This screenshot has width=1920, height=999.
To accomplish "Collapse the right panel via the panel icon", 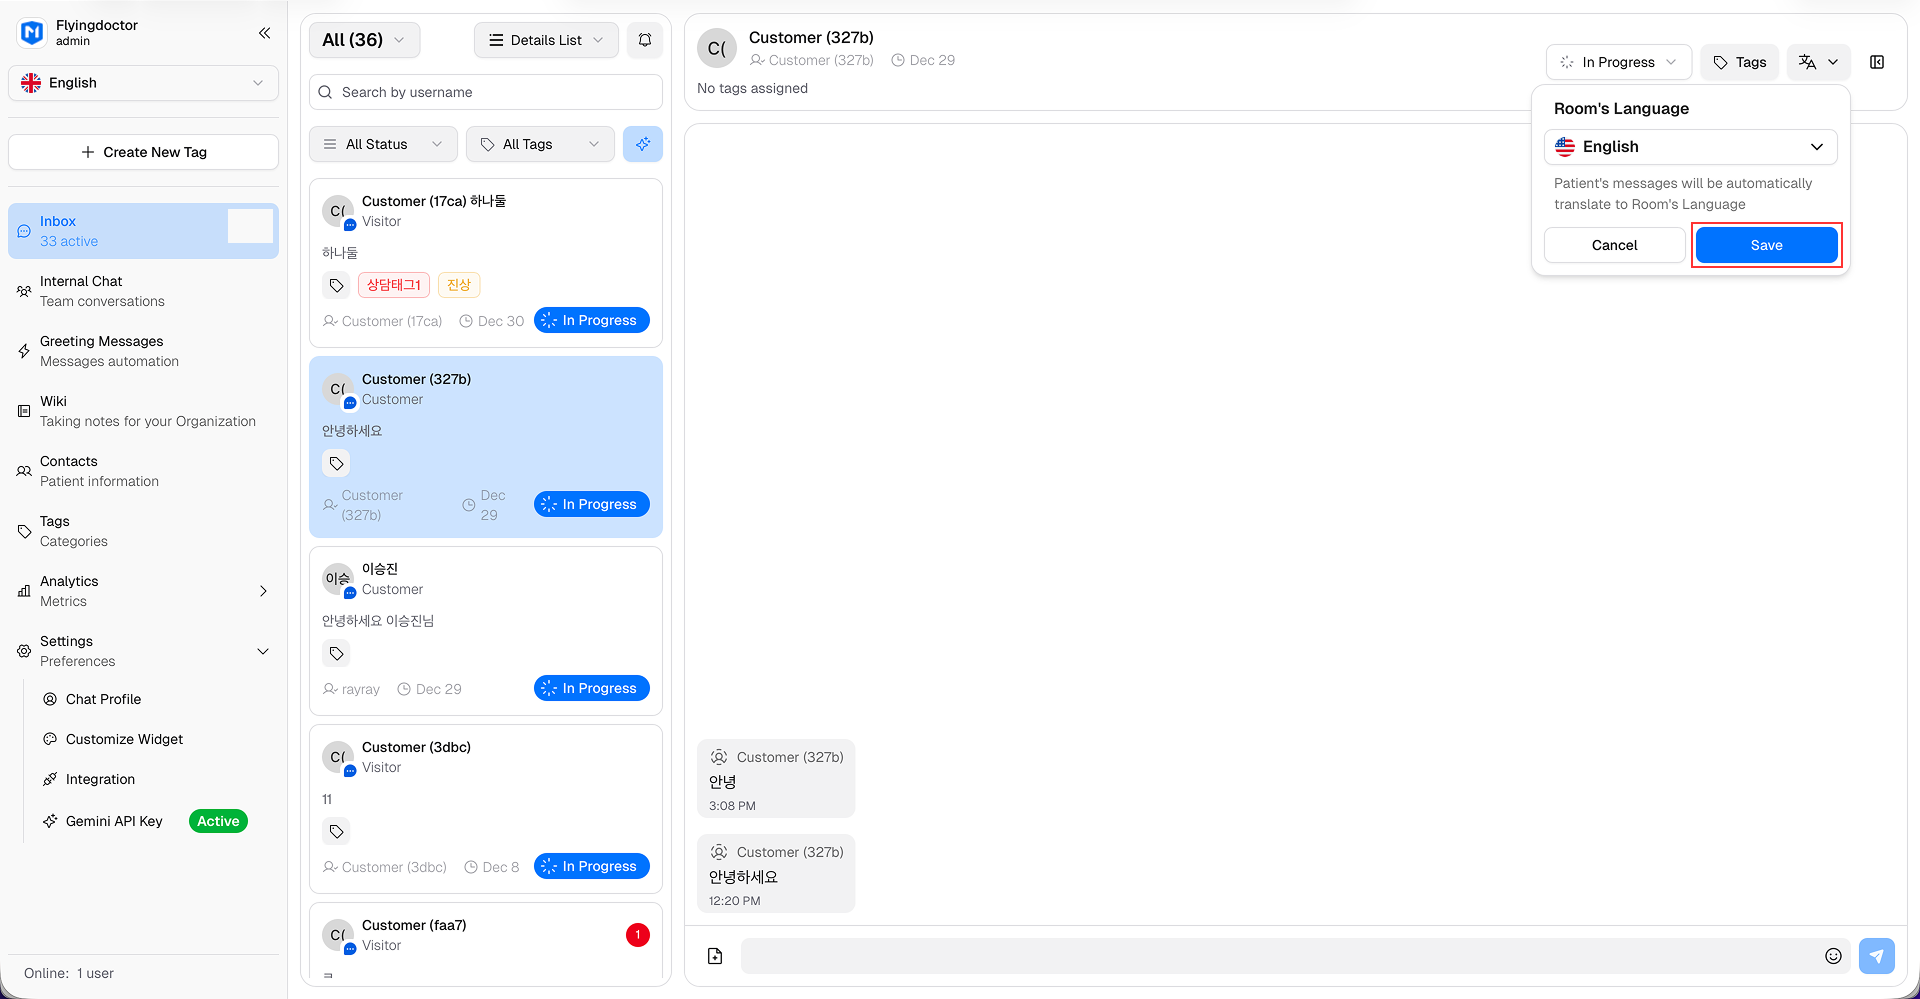I will click(x=1877, y=62).
